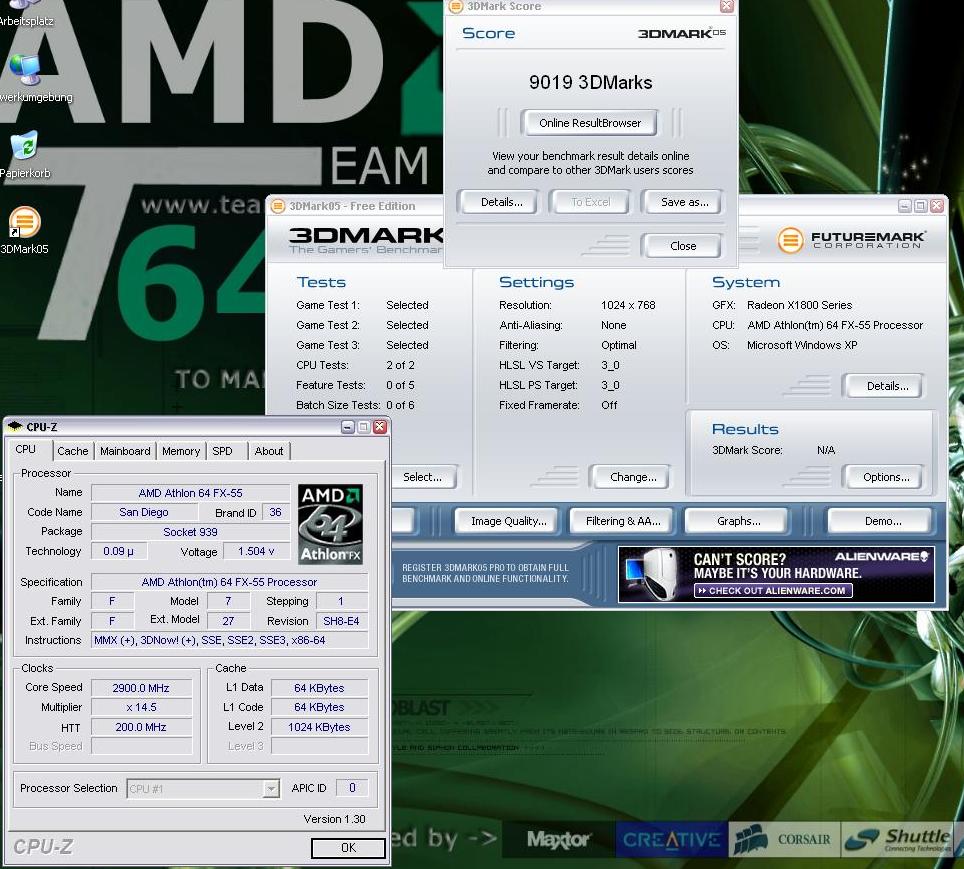
Task: Switch to the Cache tab in CPU-Z
Action: tap(73, 451)
